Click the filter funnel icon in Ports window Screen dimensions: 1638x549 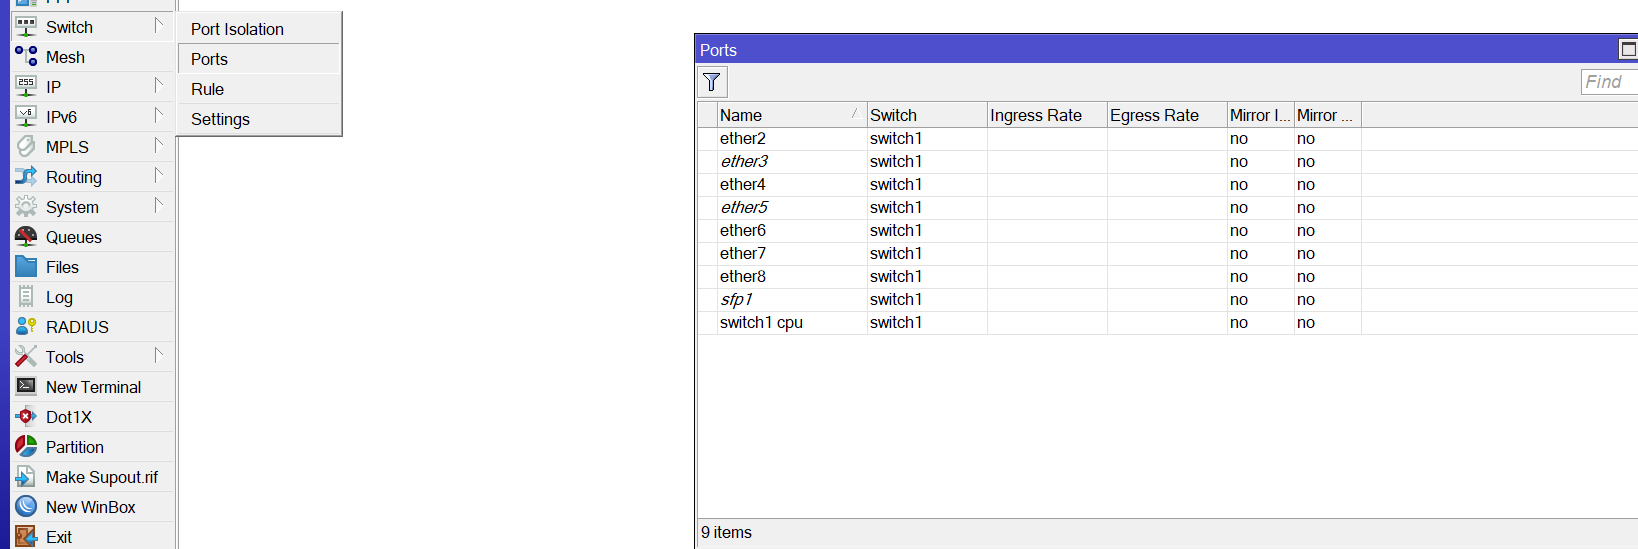[x=712, y=82]
